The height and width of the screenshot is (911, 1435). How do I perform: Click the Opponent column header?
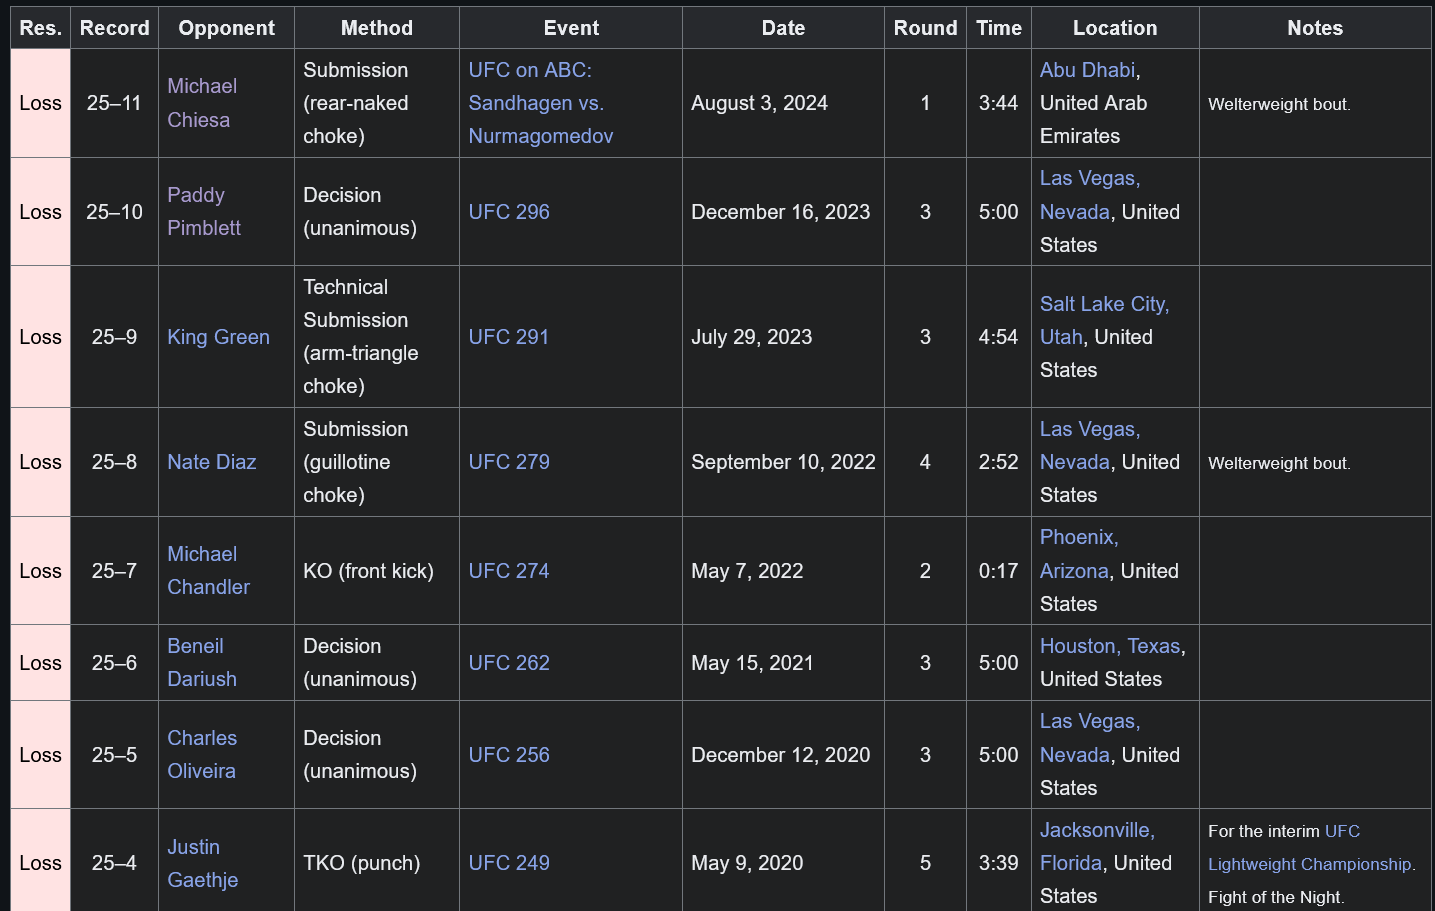pos(226,28)
